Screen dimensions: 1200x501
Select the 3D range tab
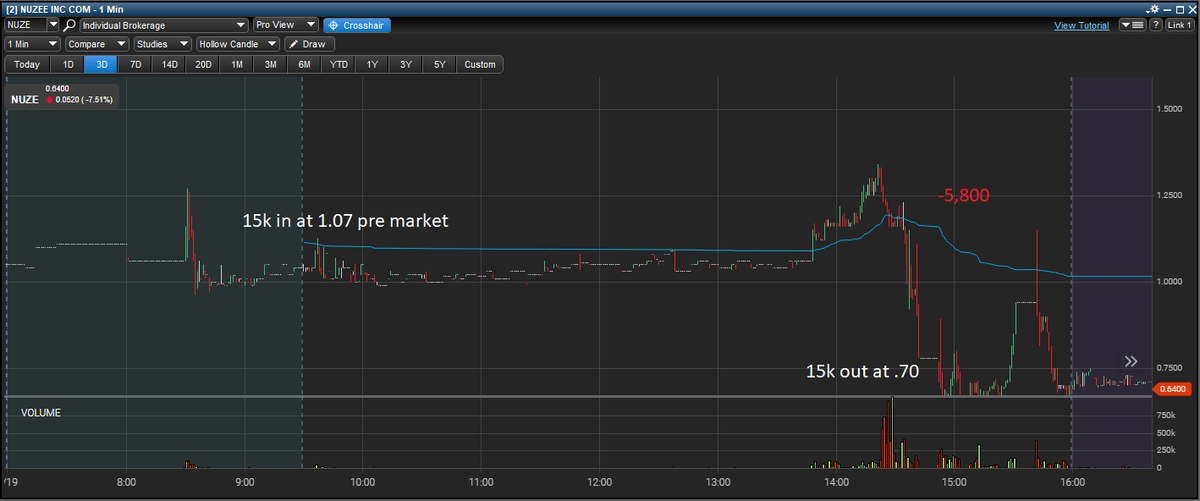102,64
